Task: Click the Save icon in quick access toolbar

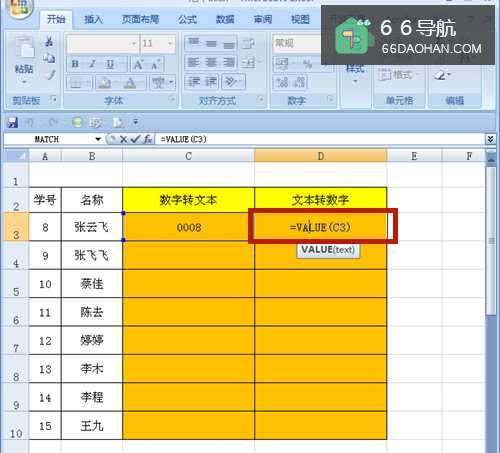Action: coord(13,123)
